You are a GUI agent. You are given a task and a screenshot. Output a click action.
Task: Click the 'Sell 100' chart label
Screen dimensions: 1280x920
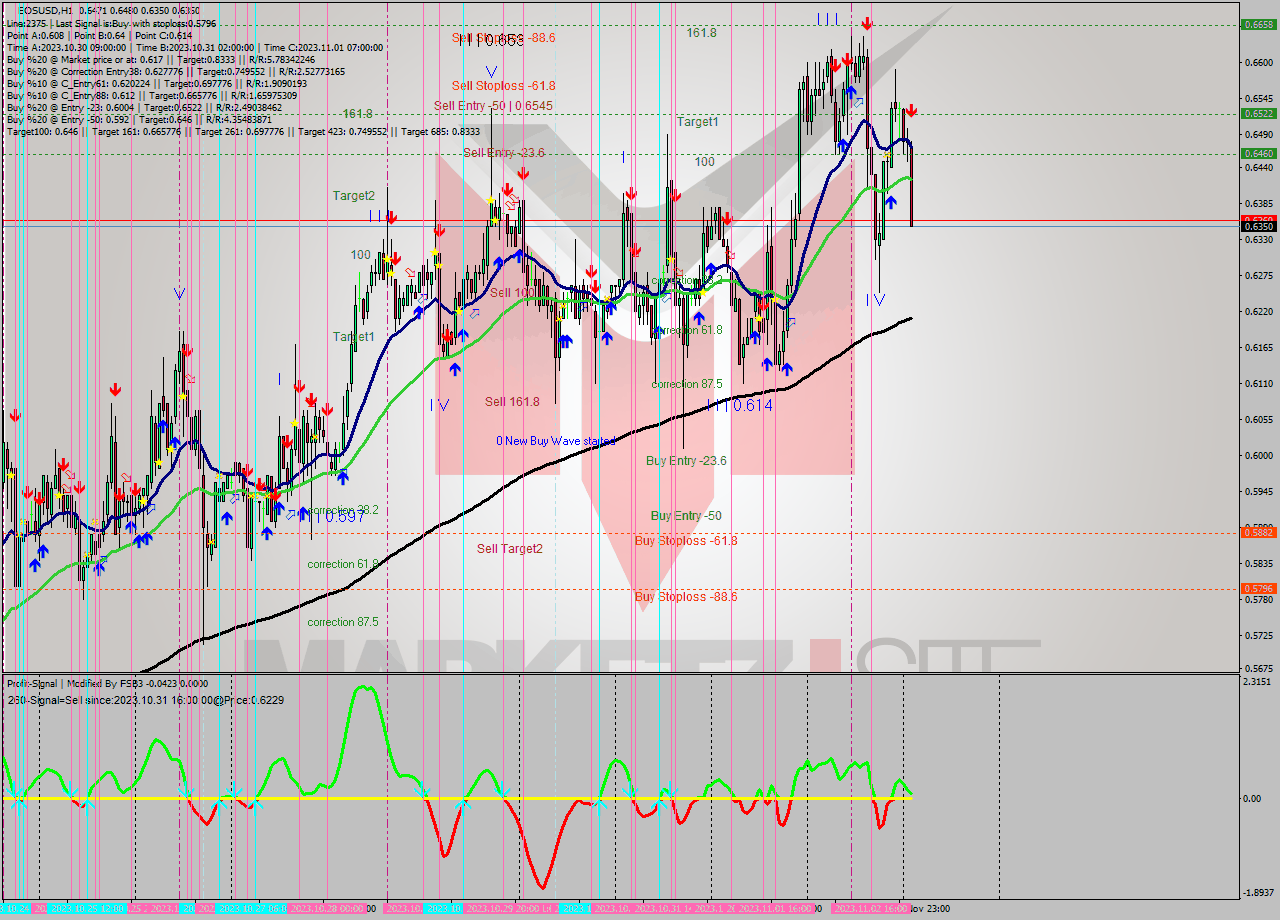(511, 293)
